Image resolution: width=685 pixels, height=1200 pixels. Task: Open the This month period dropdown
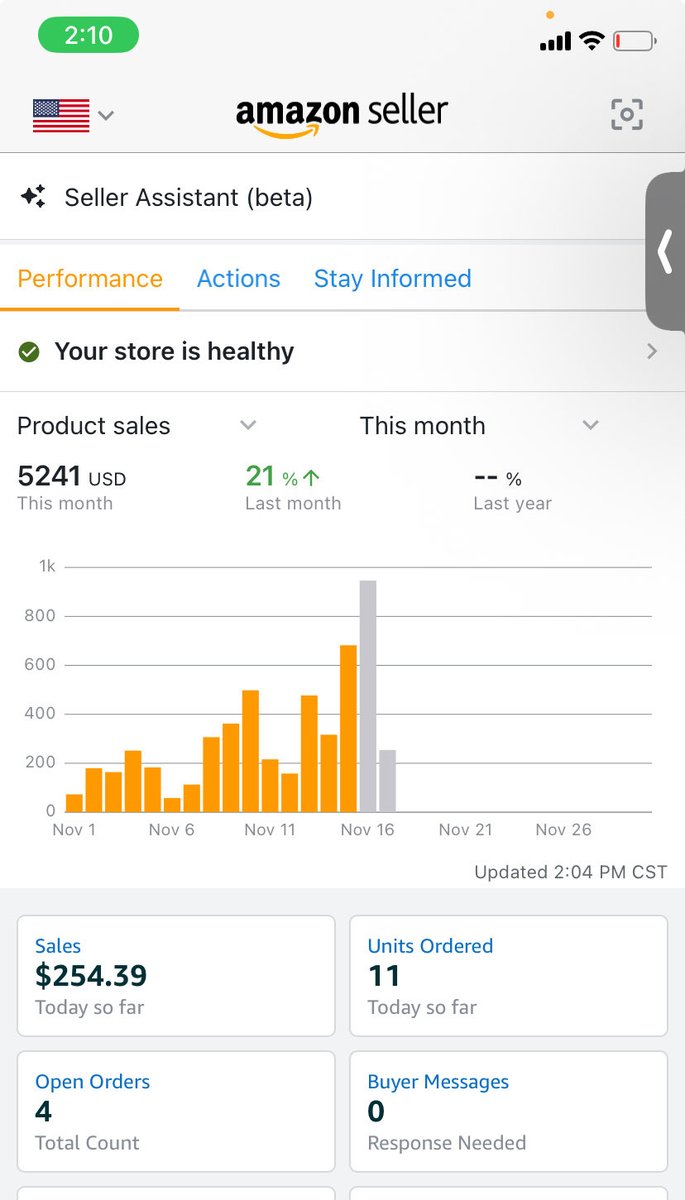tap(590, 425)
